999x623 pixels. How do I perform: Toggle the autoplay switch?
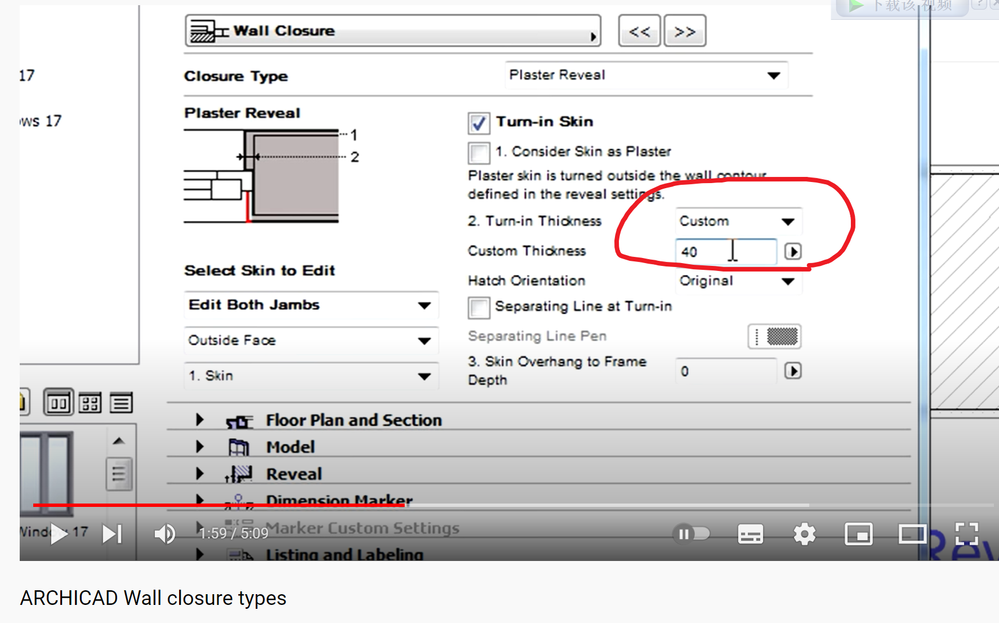[691, 534]
